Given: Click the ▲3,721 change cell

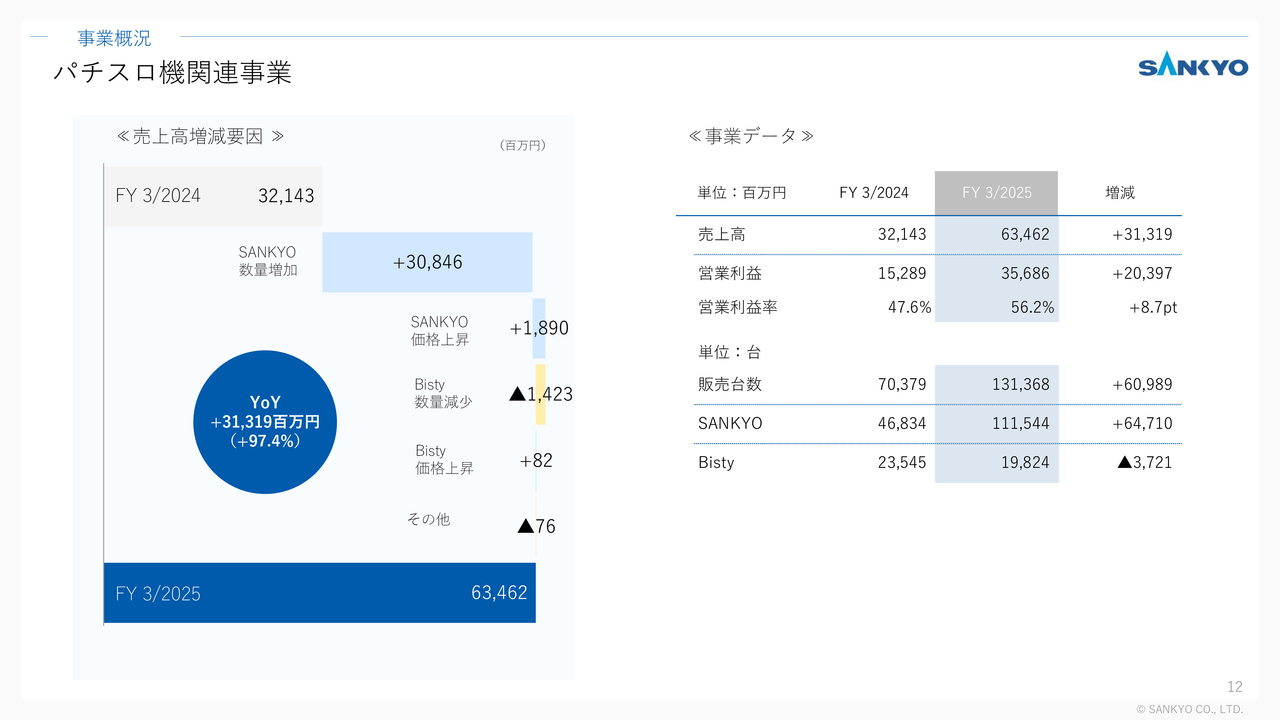Looking at the screenshot, I should click(x=1145, y=463).
